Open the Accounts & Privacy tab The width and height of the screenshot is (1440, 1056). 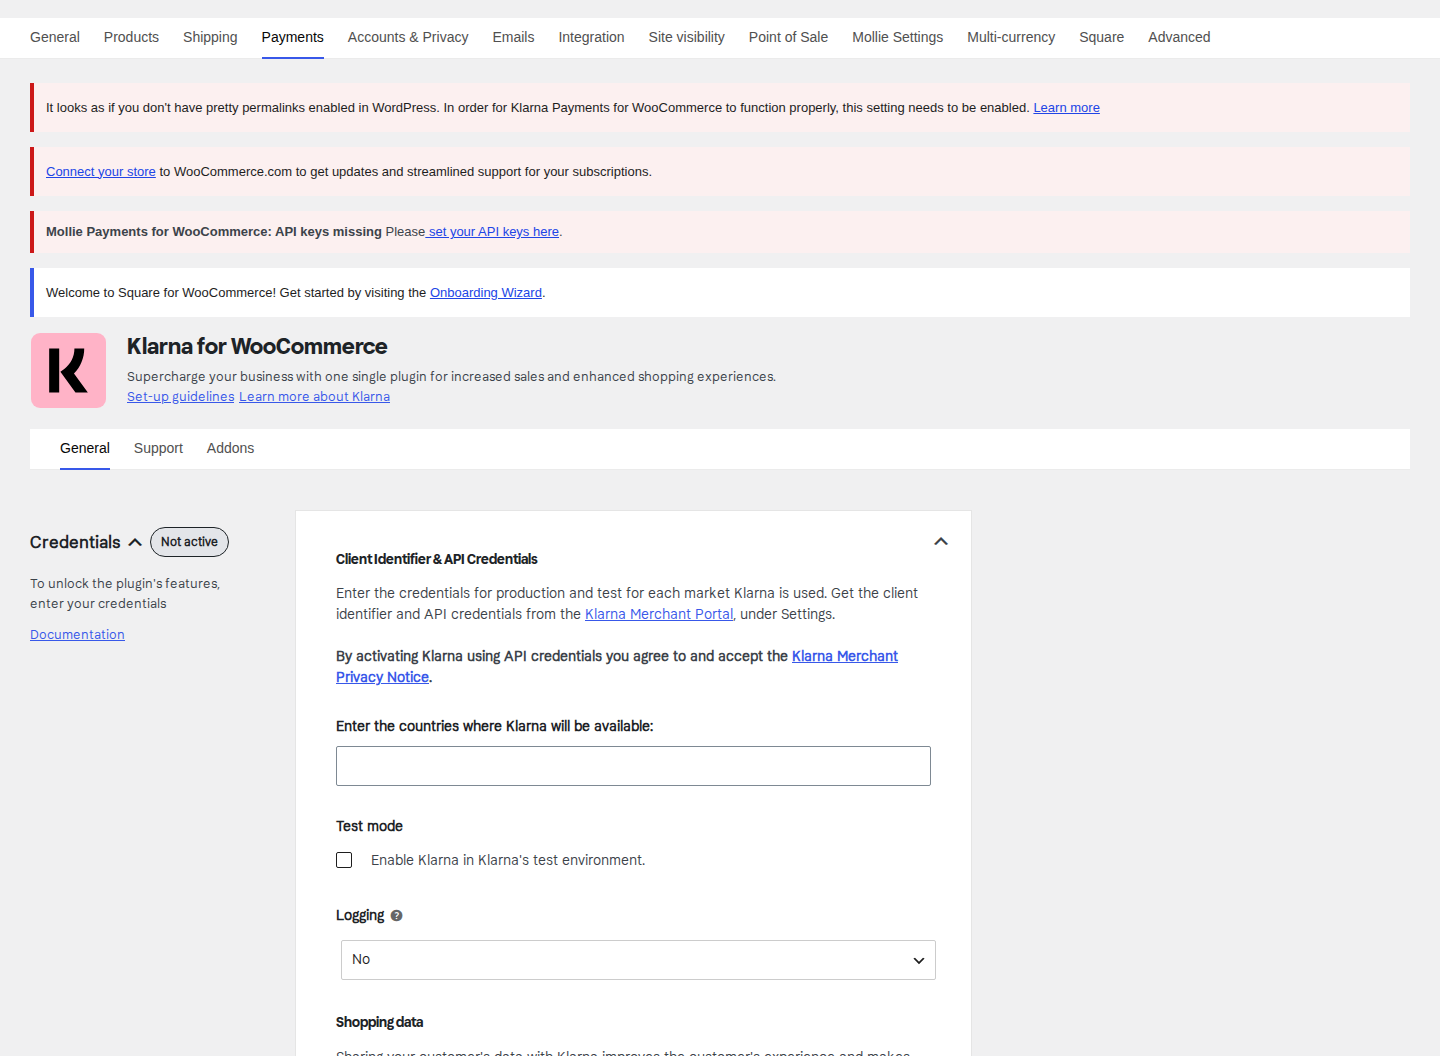tap(408, 37)
